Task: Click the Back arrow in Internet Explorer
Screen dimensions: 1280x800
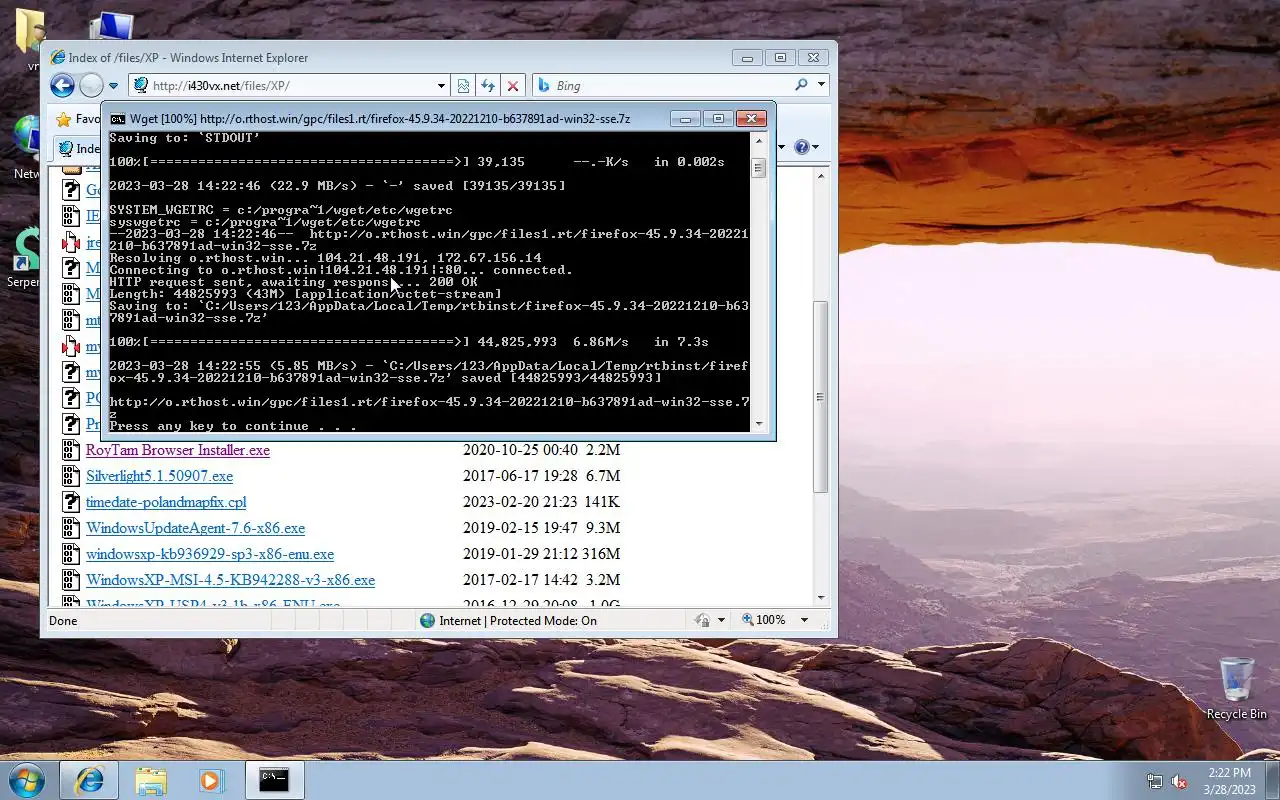Action: [x=62, y=86]
